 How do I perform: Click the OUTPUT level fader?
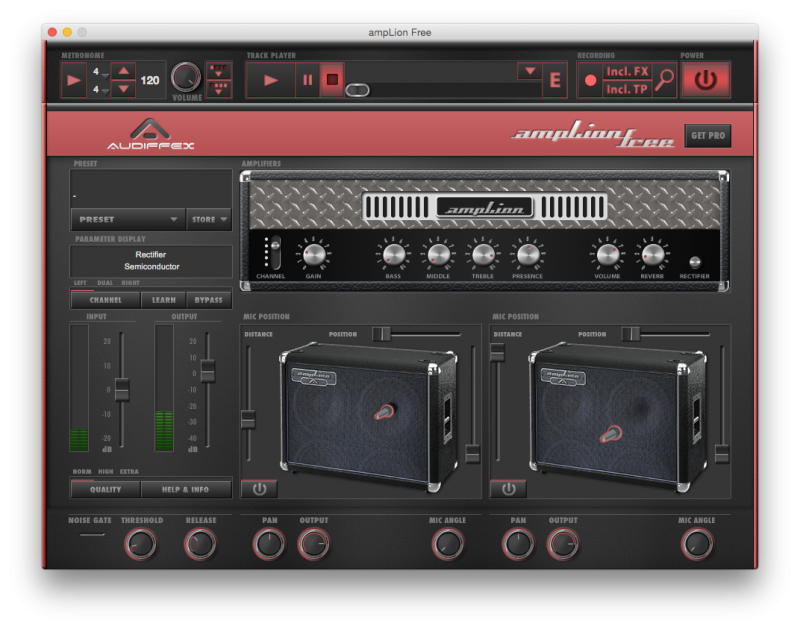pos(208,371)
